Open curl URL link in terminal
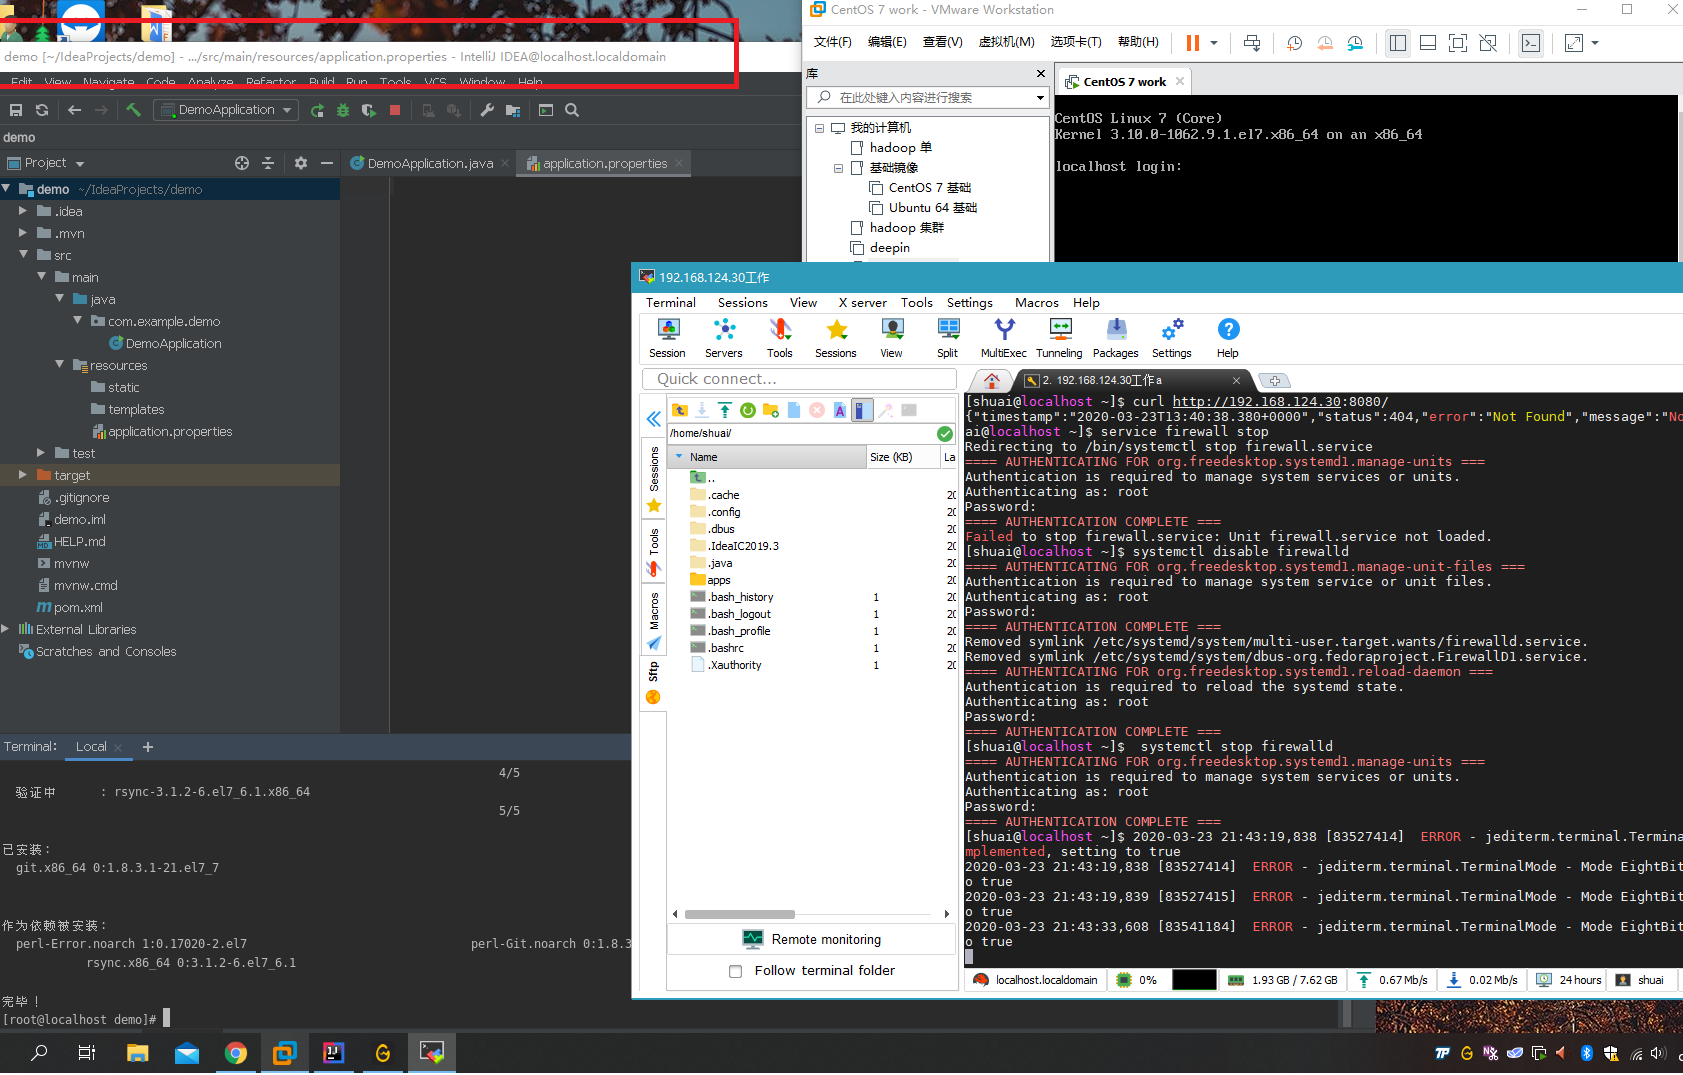This screenshot has width=1683, height=1075. 1280,402
